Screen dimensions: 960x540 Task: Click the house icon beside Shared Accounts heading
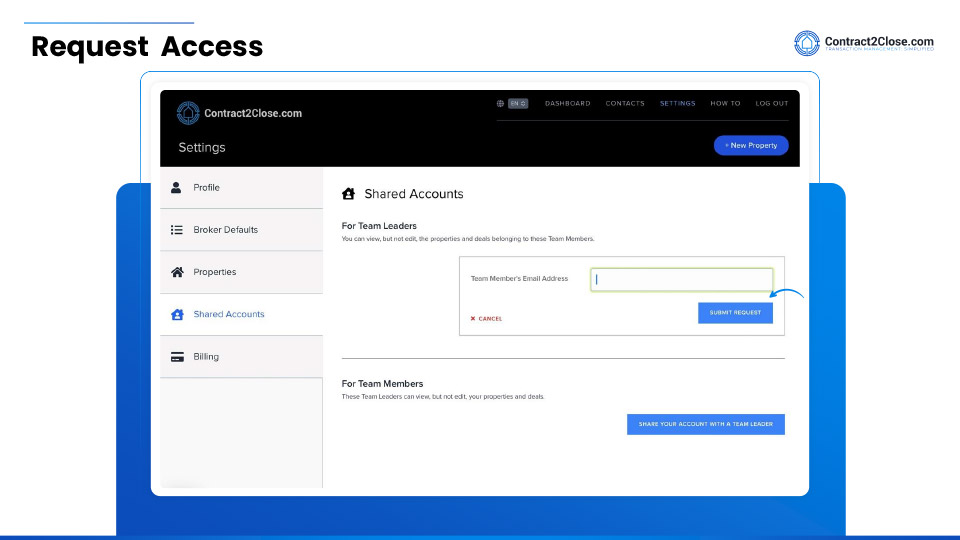[349, 194]
